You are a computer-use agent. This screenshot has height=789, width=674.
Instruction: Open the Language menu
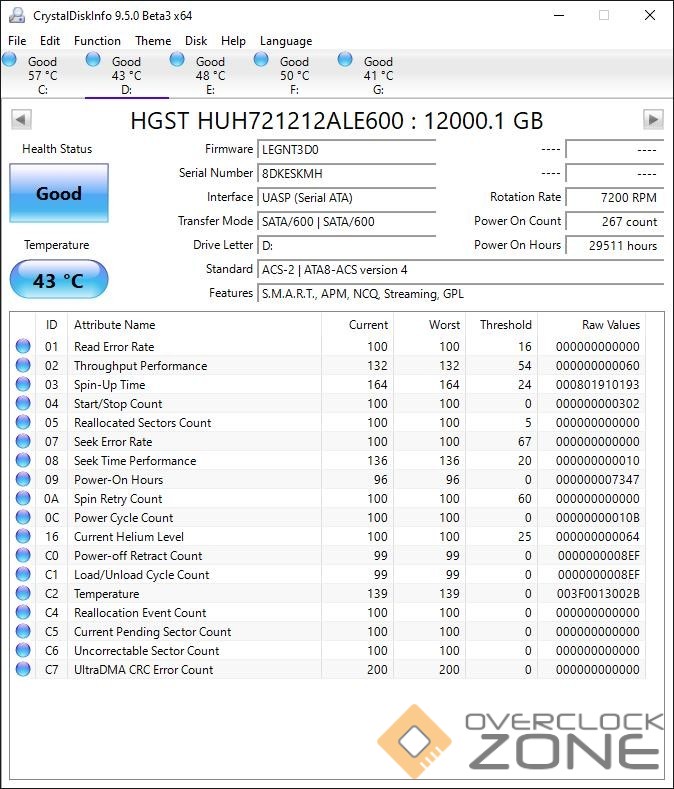pyautogui.click(x=286, y=41)
